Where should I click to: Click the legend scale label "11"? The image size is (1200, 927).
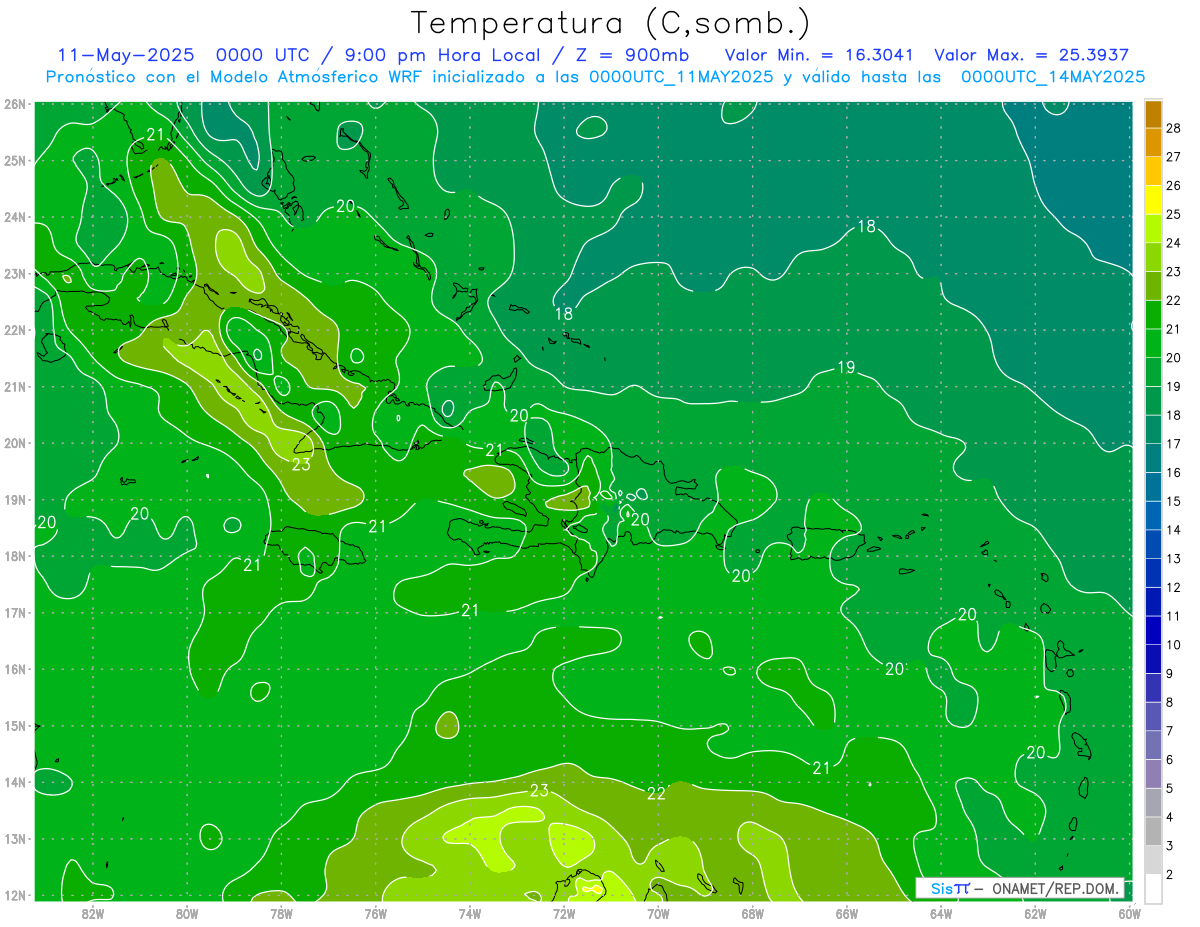[x=1174, y=616]
